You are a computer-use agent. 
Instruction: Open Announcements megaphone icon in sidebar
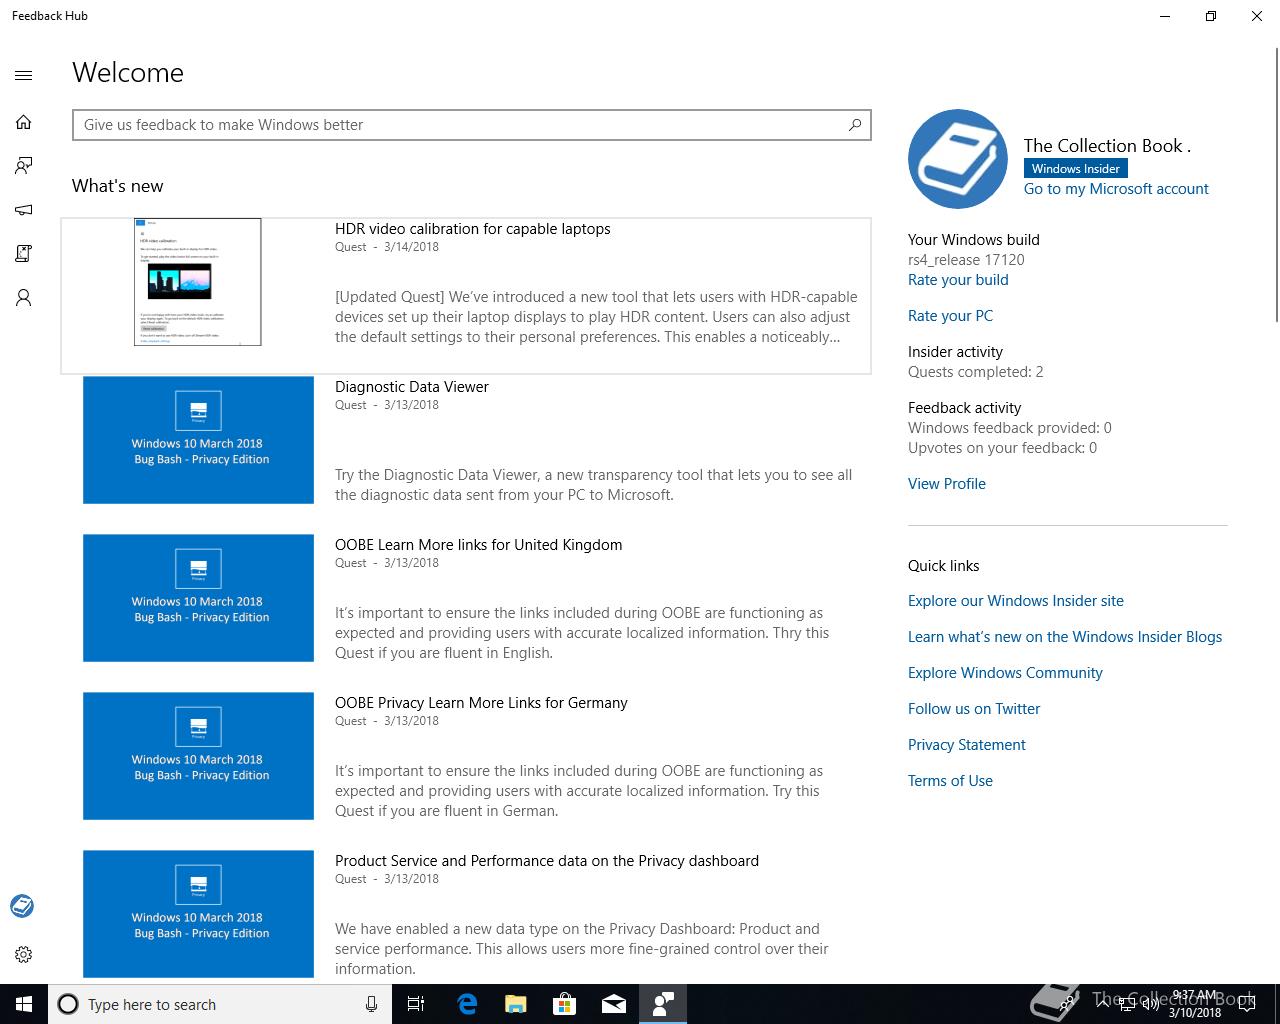(24, 210)
